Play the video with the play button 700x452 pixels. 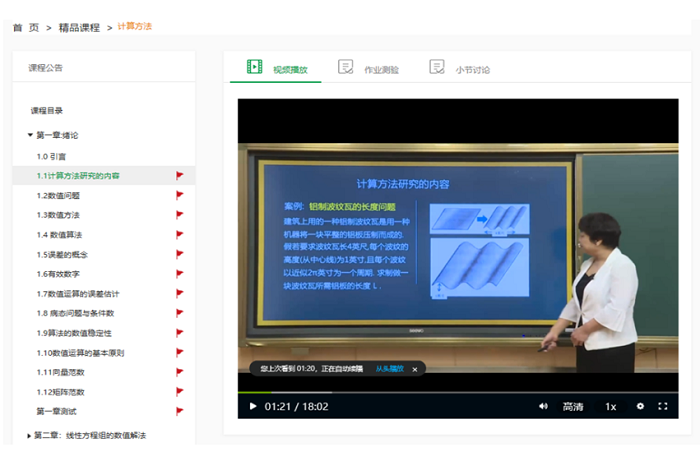(253, 407)
